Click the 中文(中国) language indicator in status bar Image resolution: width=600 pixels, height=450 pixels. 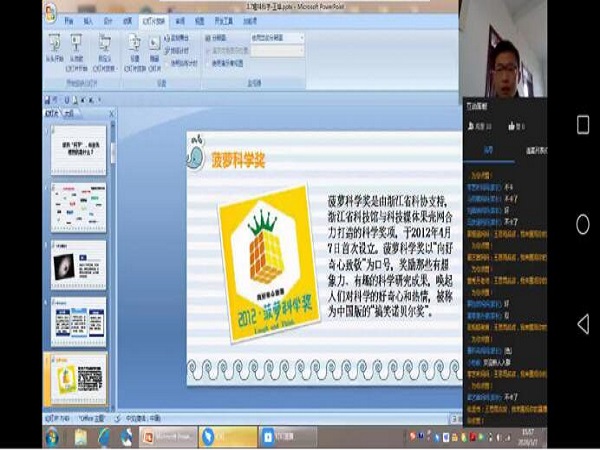(x=143, y=418)
